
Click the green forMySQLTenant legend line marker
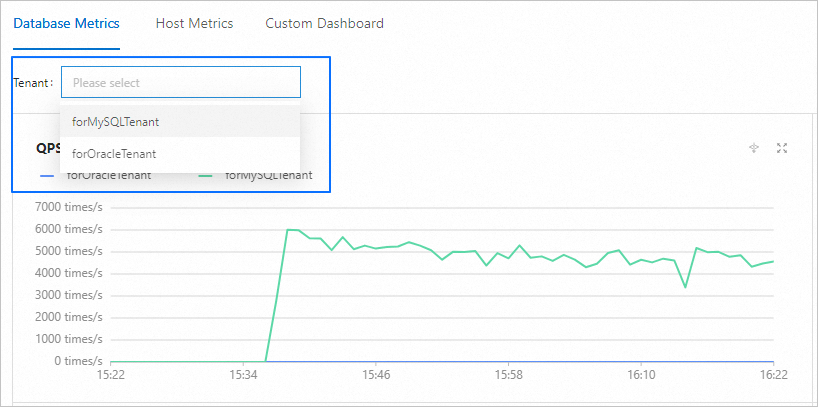208,175
